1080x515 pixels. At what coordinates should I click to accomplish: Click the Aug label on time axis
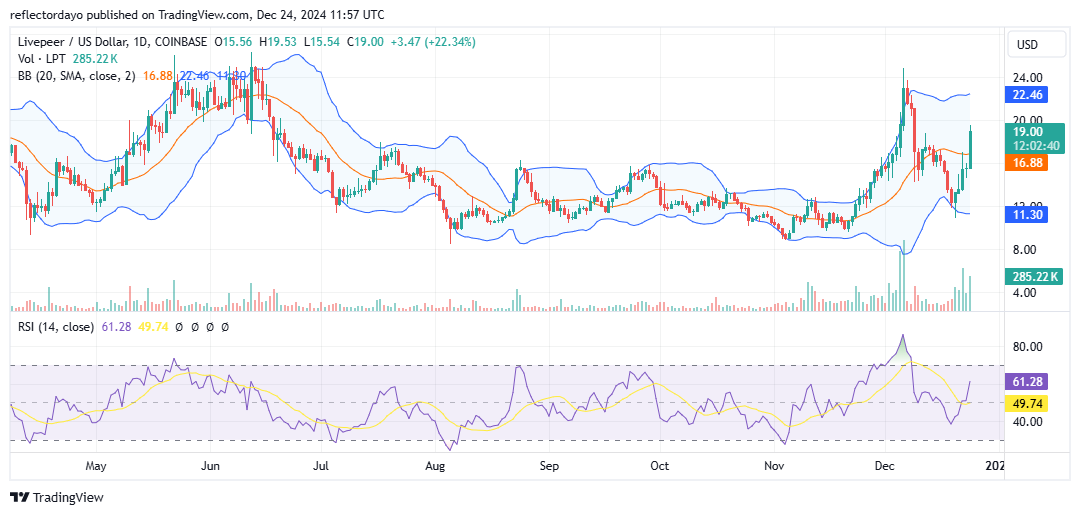437,466
